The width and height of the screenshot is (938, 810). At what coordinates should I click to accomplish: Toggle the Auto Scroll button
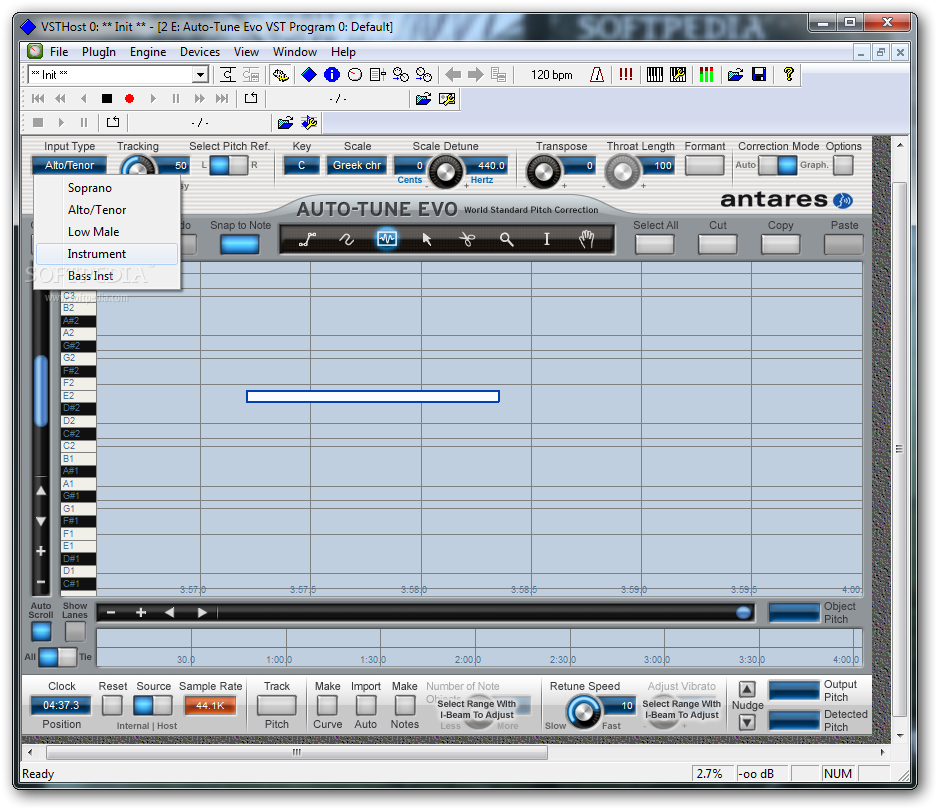[41, 632]
